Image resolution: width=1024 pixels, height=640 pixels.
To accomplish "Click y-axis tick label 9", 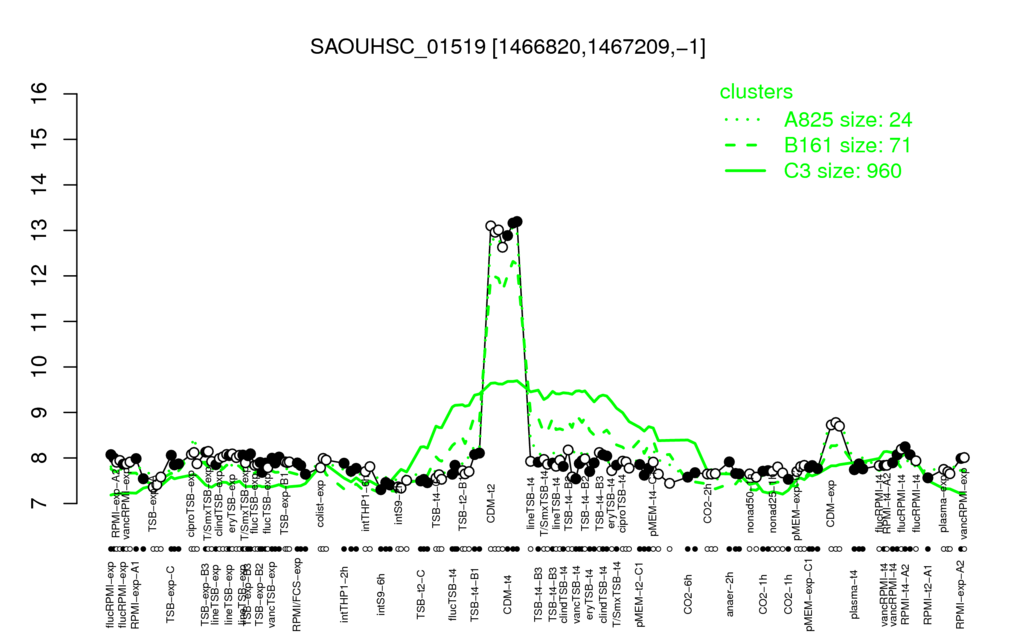I will 40,412.
